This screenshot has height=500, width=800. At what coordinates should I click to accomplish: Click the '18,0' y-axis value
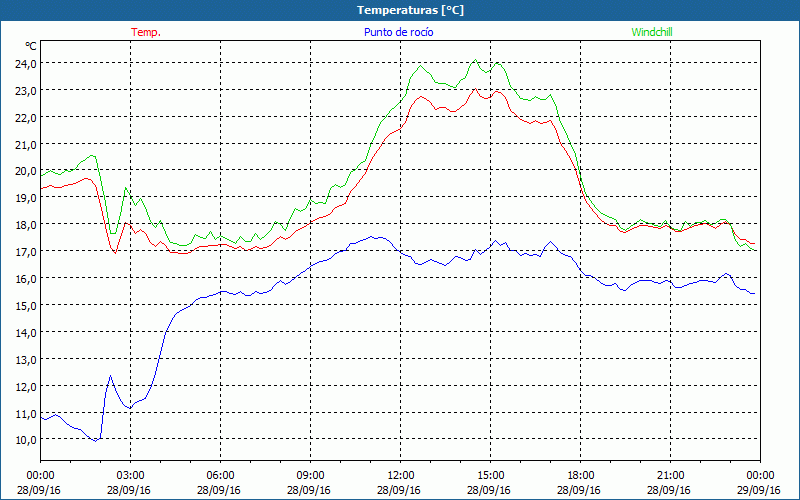click(x=26, y=225)
